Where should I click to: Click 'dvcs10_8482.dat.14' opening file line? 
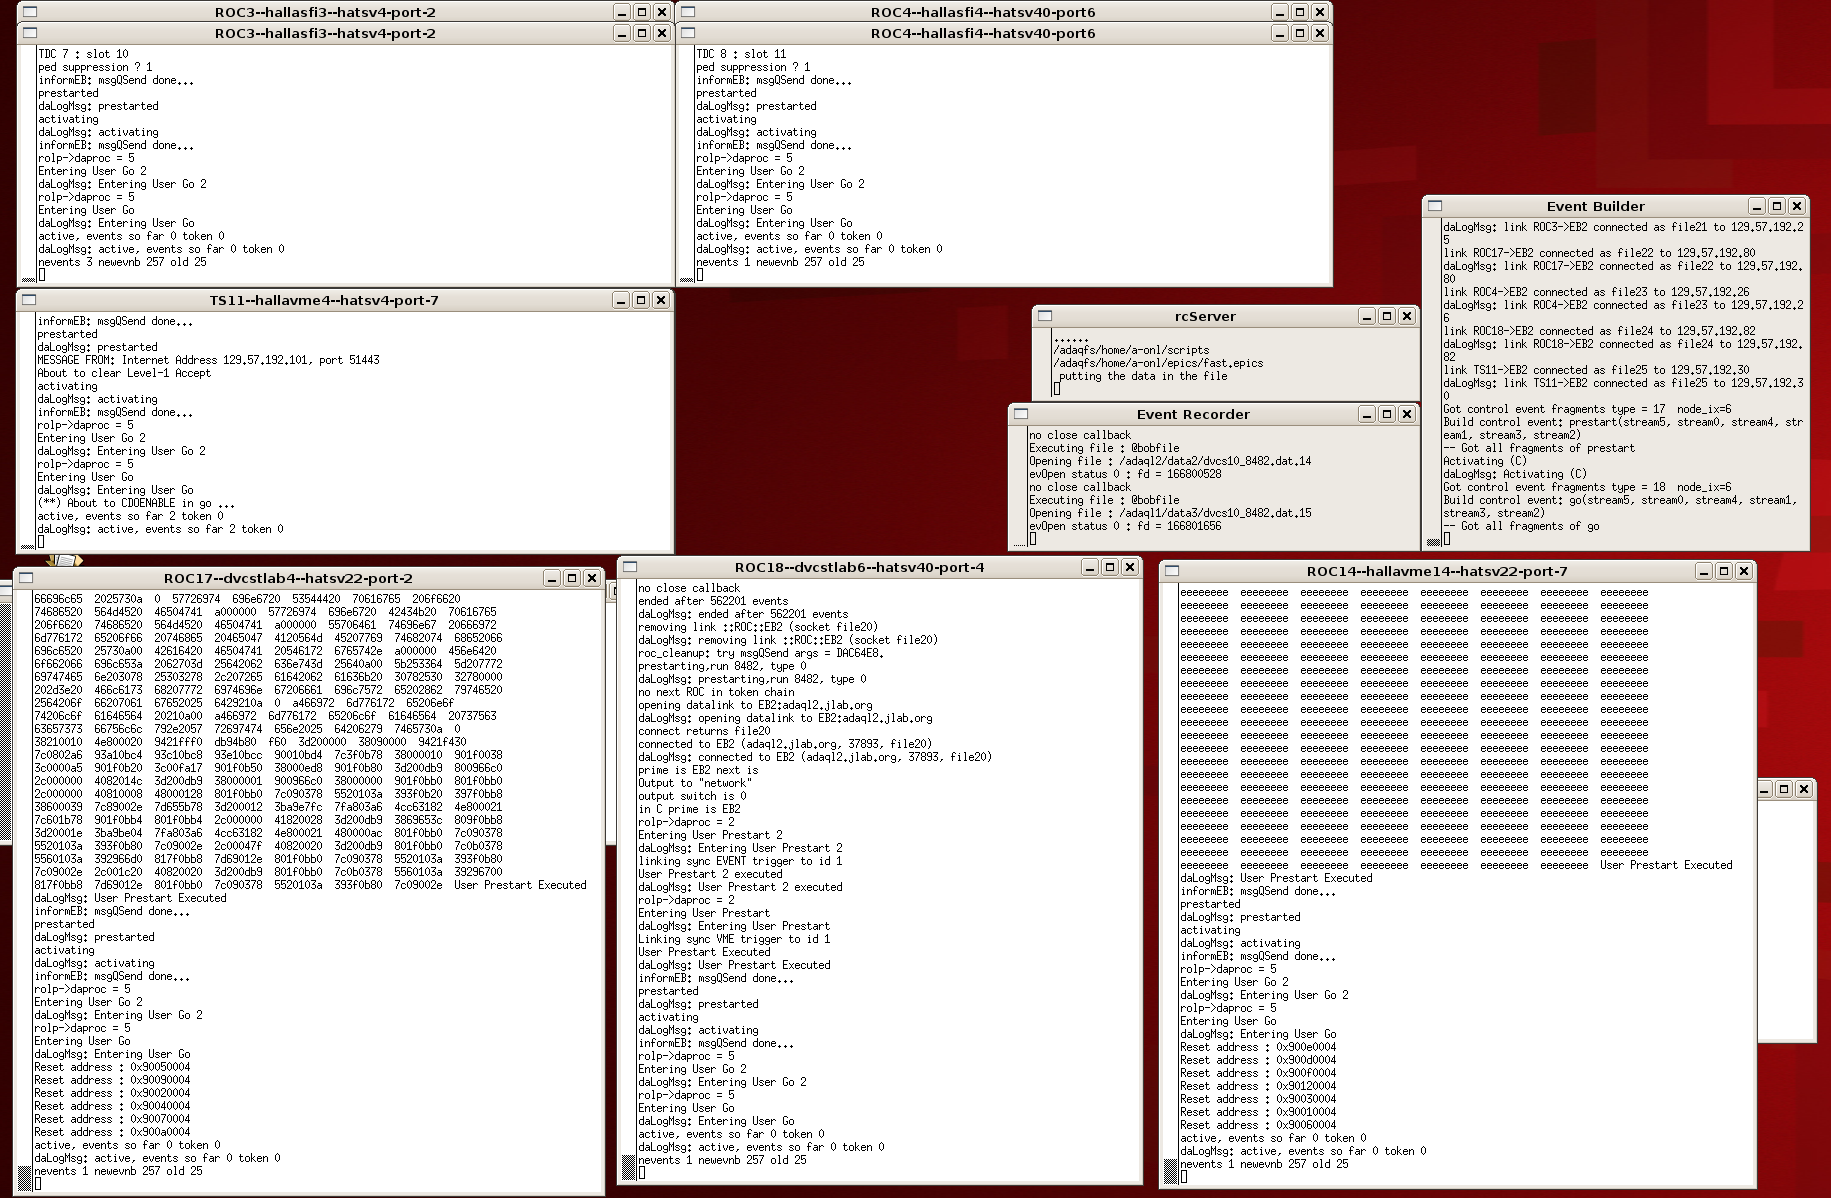tap(1170, 461)
